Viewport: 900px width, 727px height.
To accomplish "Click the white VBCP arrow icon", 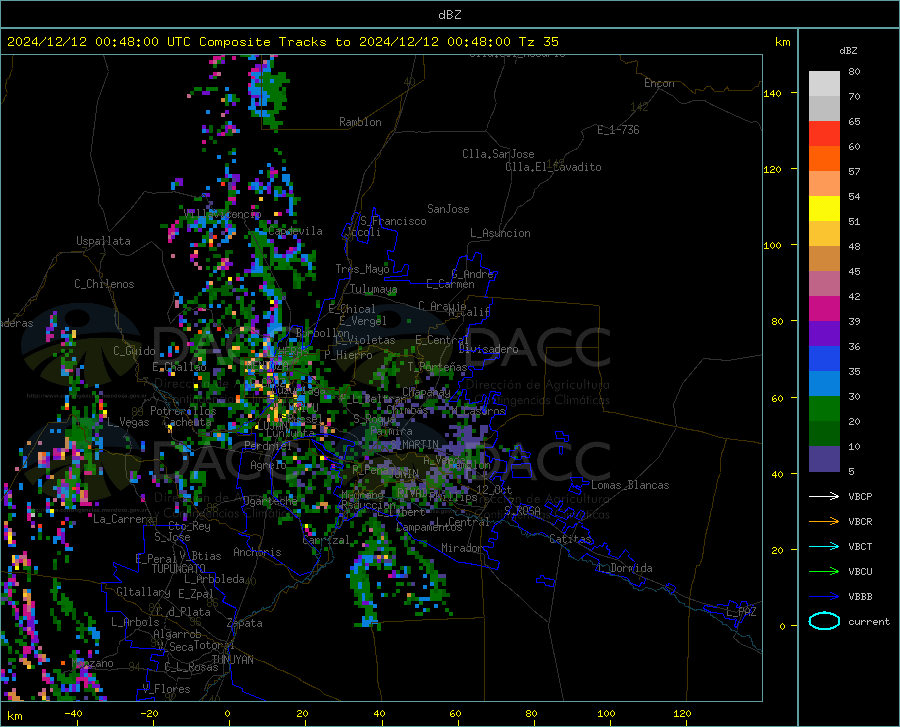I will 824,496.
